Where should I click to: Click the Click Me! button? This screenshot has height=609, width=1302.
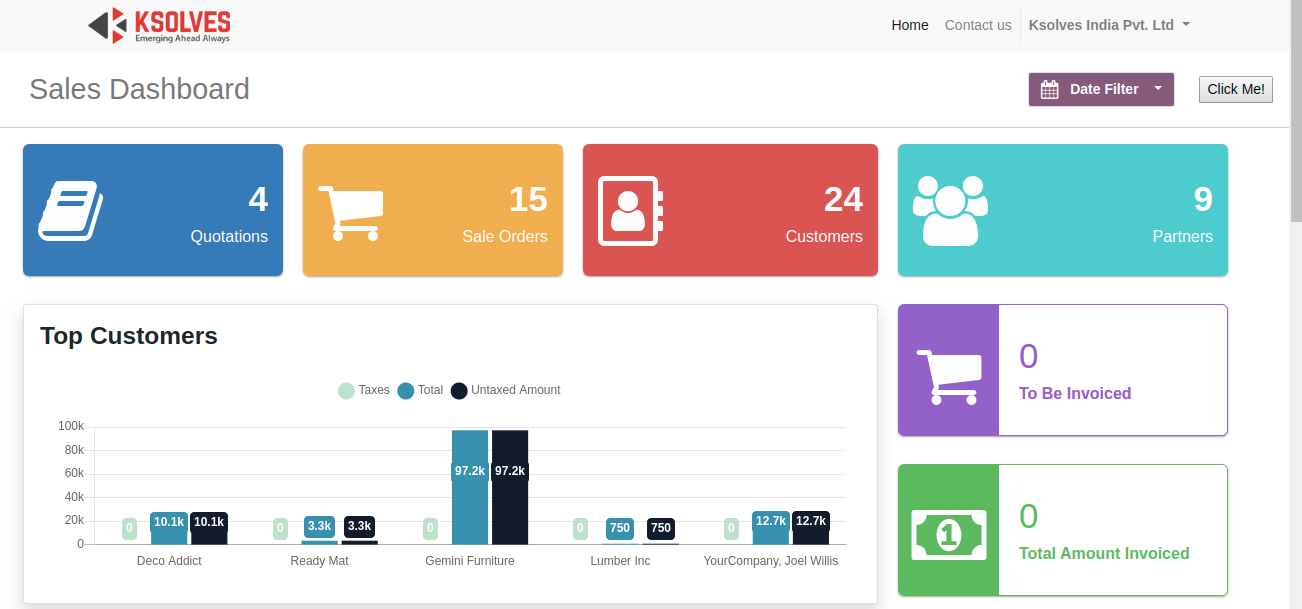(x=1236, y=89)
